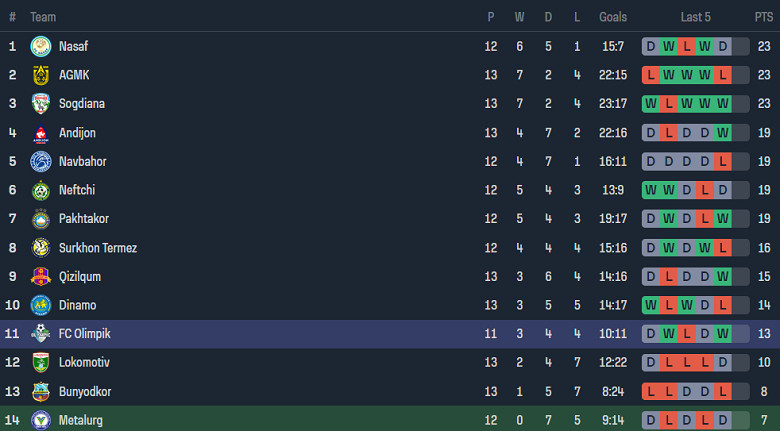Click the AGMK club logo
The image size is (780, 431).
coord(41,75)
